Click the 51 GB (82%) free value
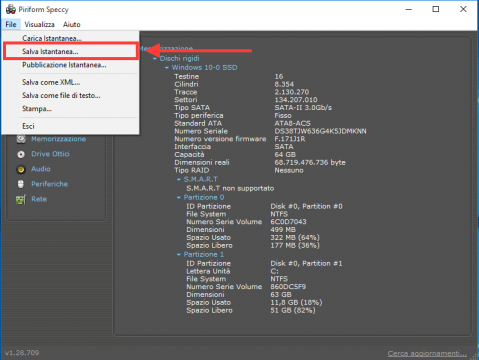This screenshot has height=360, width=479. 293,310
